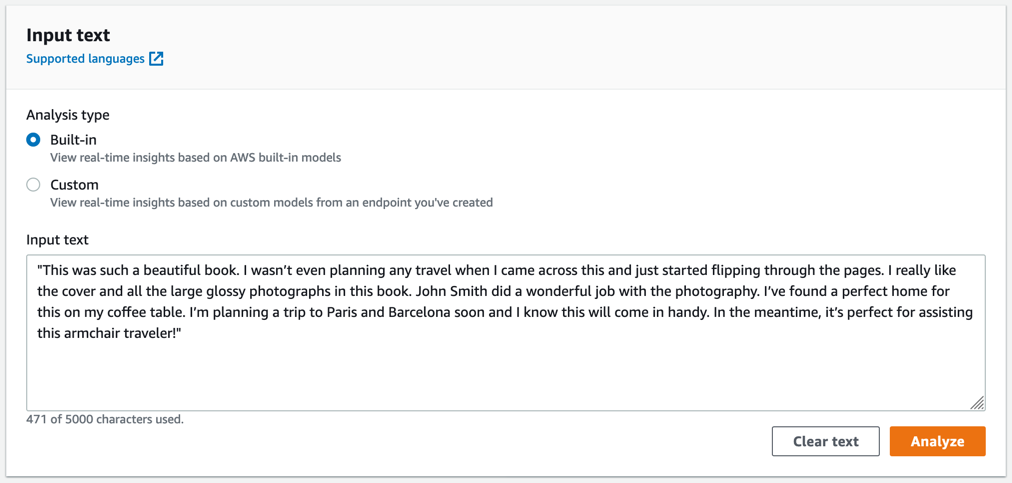Open the Supported languages link

[85, 59]
